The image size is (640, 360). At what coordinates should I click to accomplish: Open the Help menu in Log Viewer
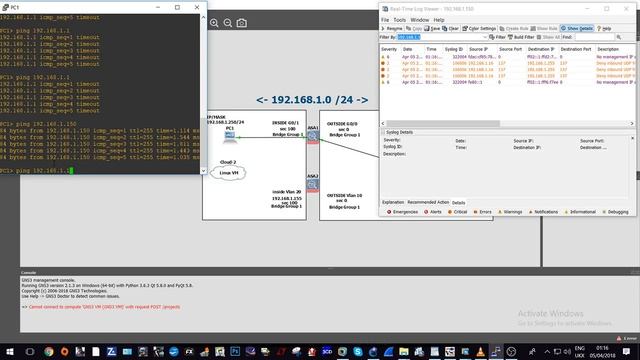pos(439,20)
